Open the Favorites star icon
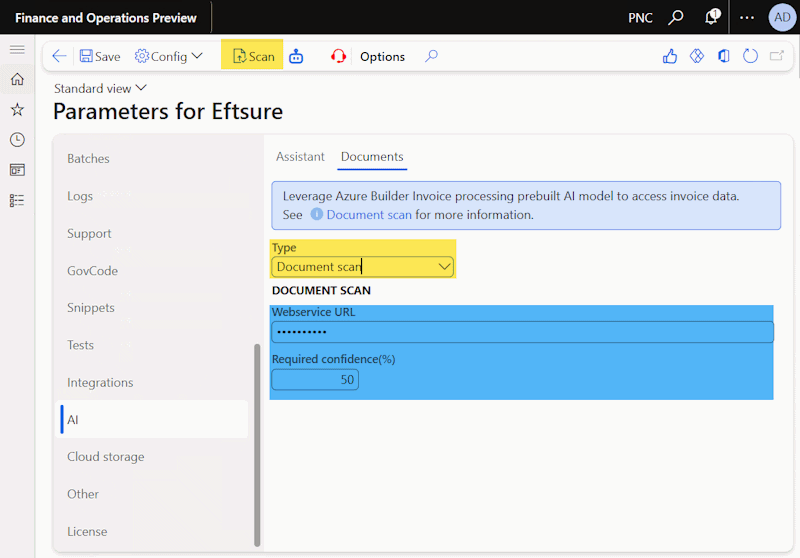Screen dimensions: 800x558 point(17,109)
